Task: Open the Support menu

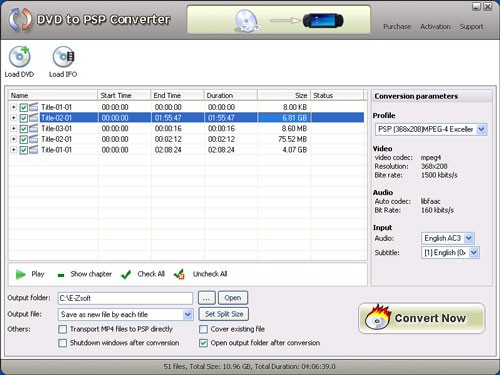Action: [x=471, y=27]
